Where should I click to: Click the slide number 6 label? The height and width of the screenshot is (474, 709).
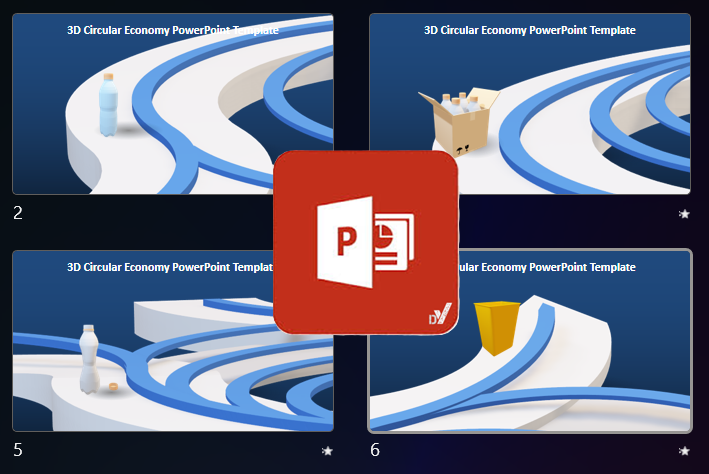[375, 451]
